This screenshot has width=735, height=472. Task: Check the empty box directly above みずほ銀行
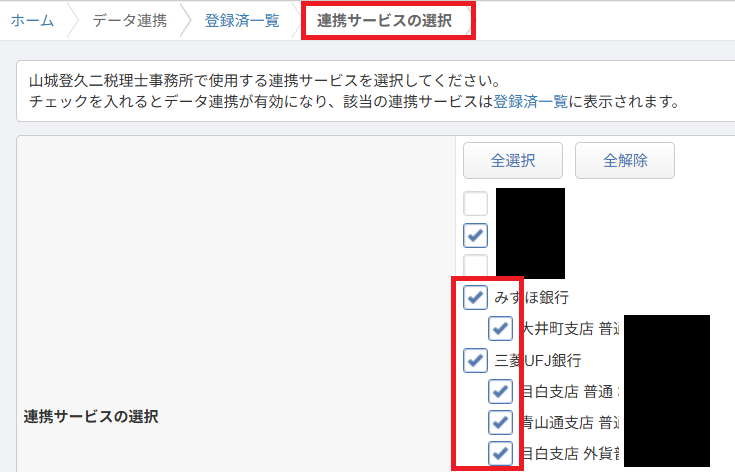pyautogui.click(x=475, y=265)
